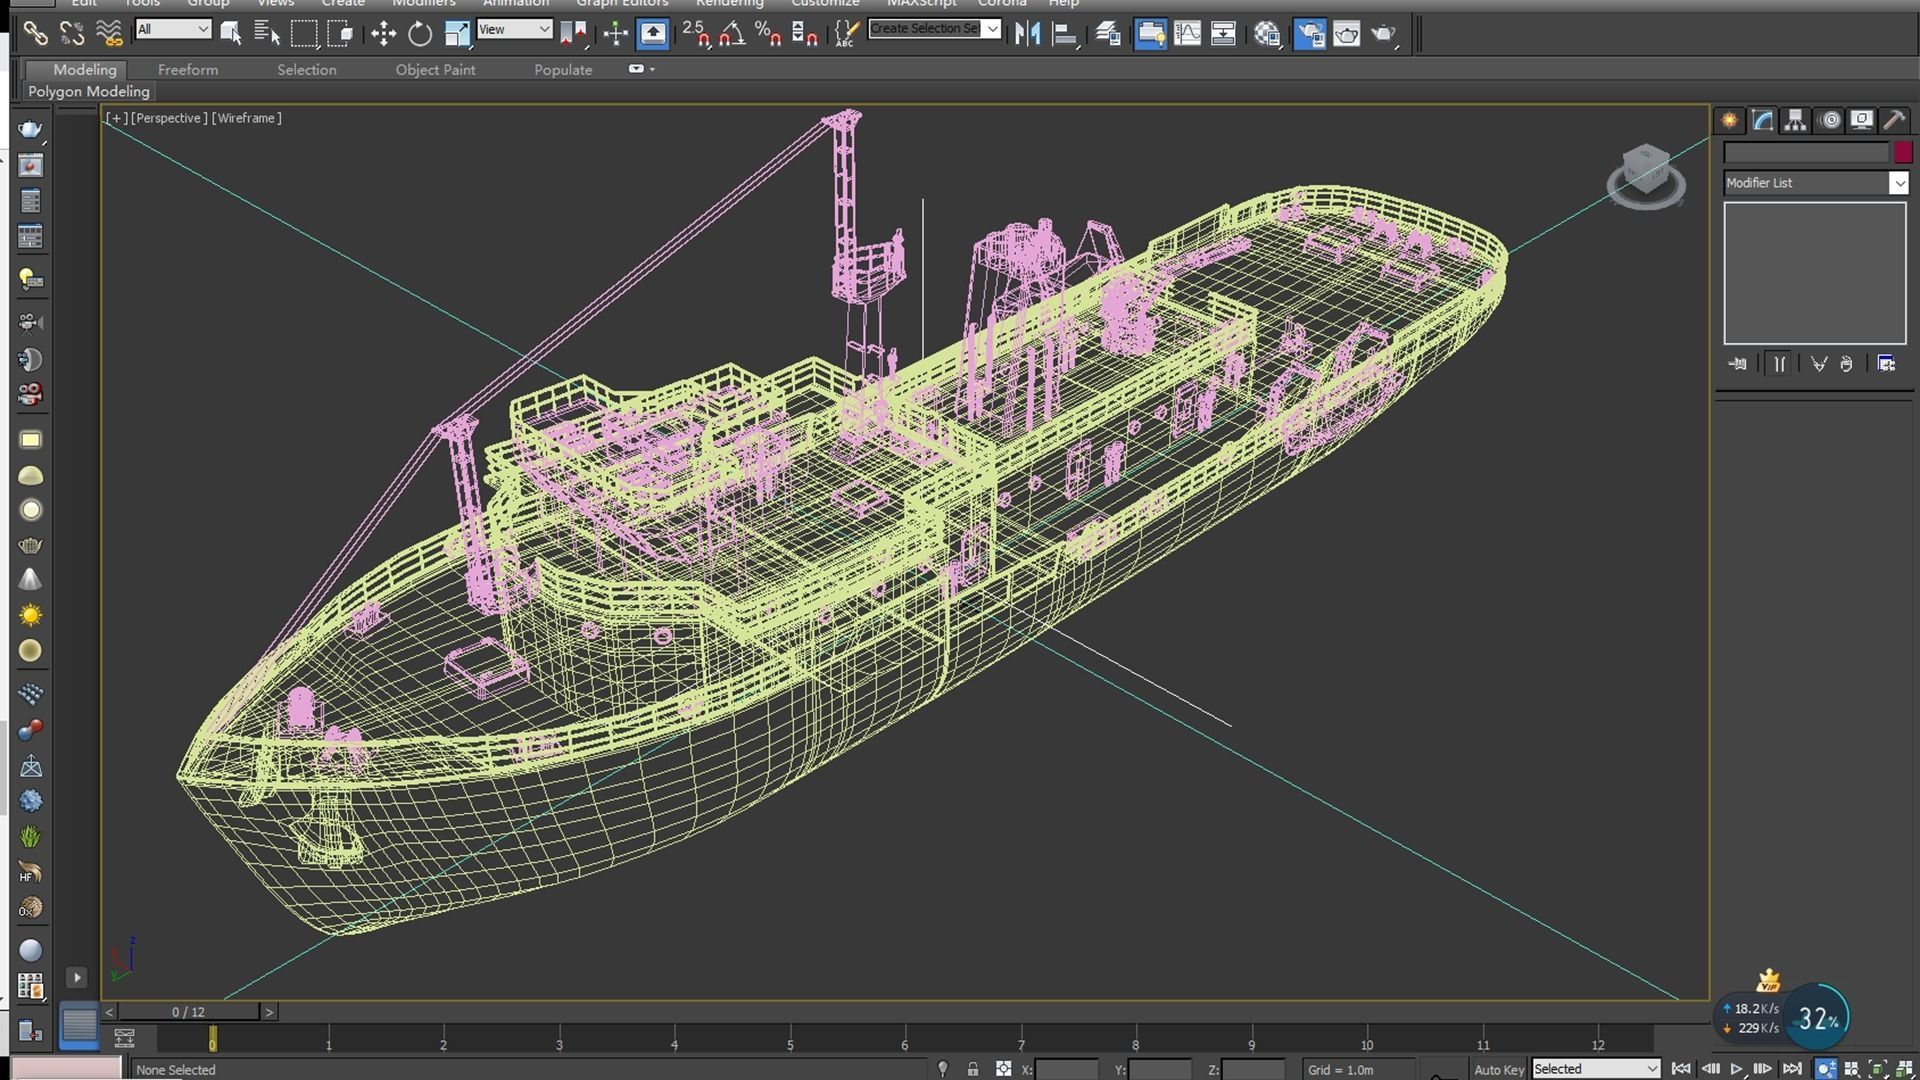Click the Unlink Selection tool
This screenshot has height=1080, width=1920.
[72, 34]
